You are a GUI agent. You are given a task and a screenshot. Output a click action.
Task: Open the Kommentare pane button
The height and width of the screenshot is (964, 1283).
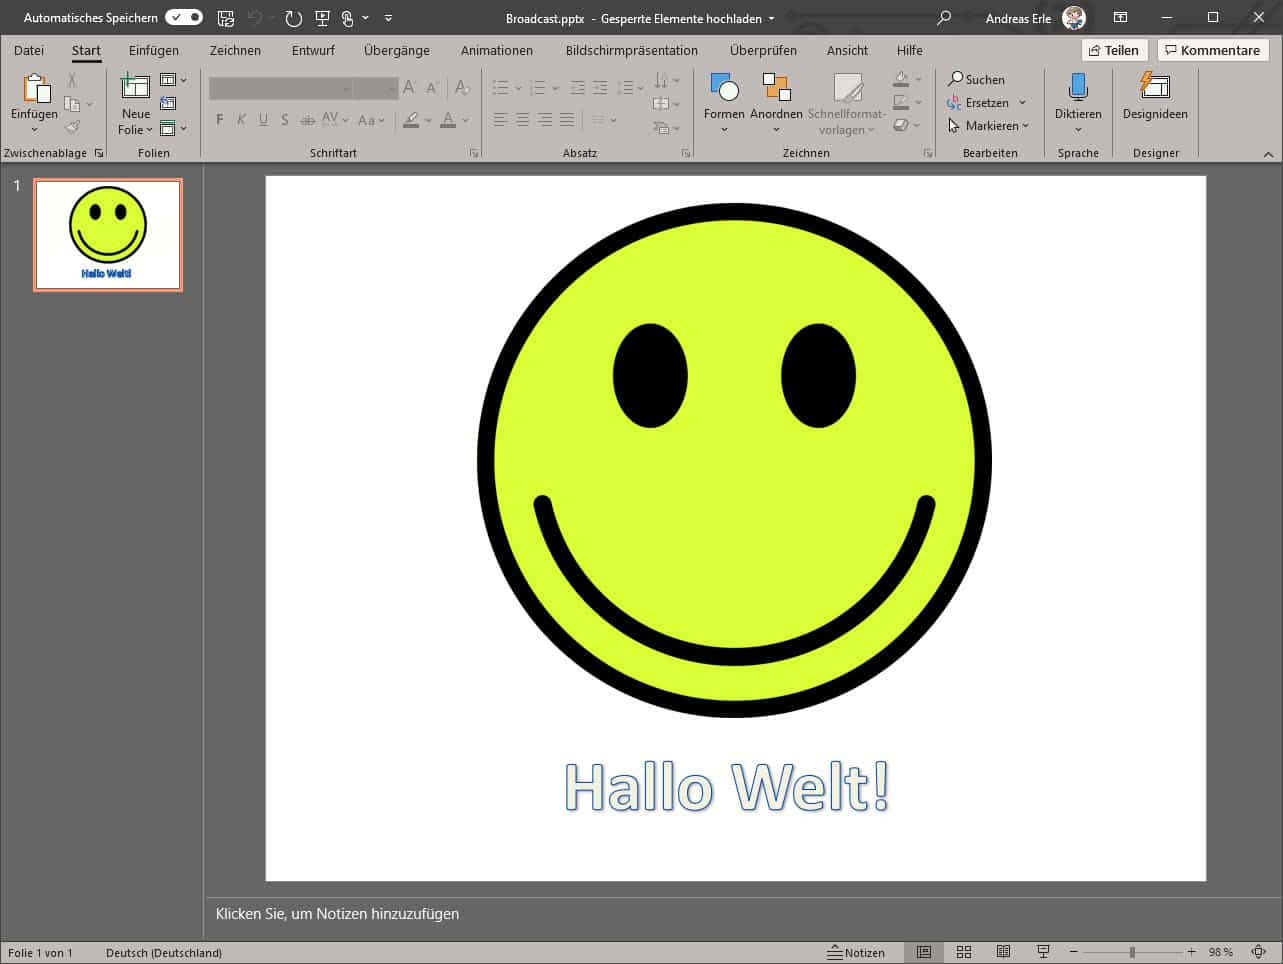pyautogui.click(x=1212, y=50)
